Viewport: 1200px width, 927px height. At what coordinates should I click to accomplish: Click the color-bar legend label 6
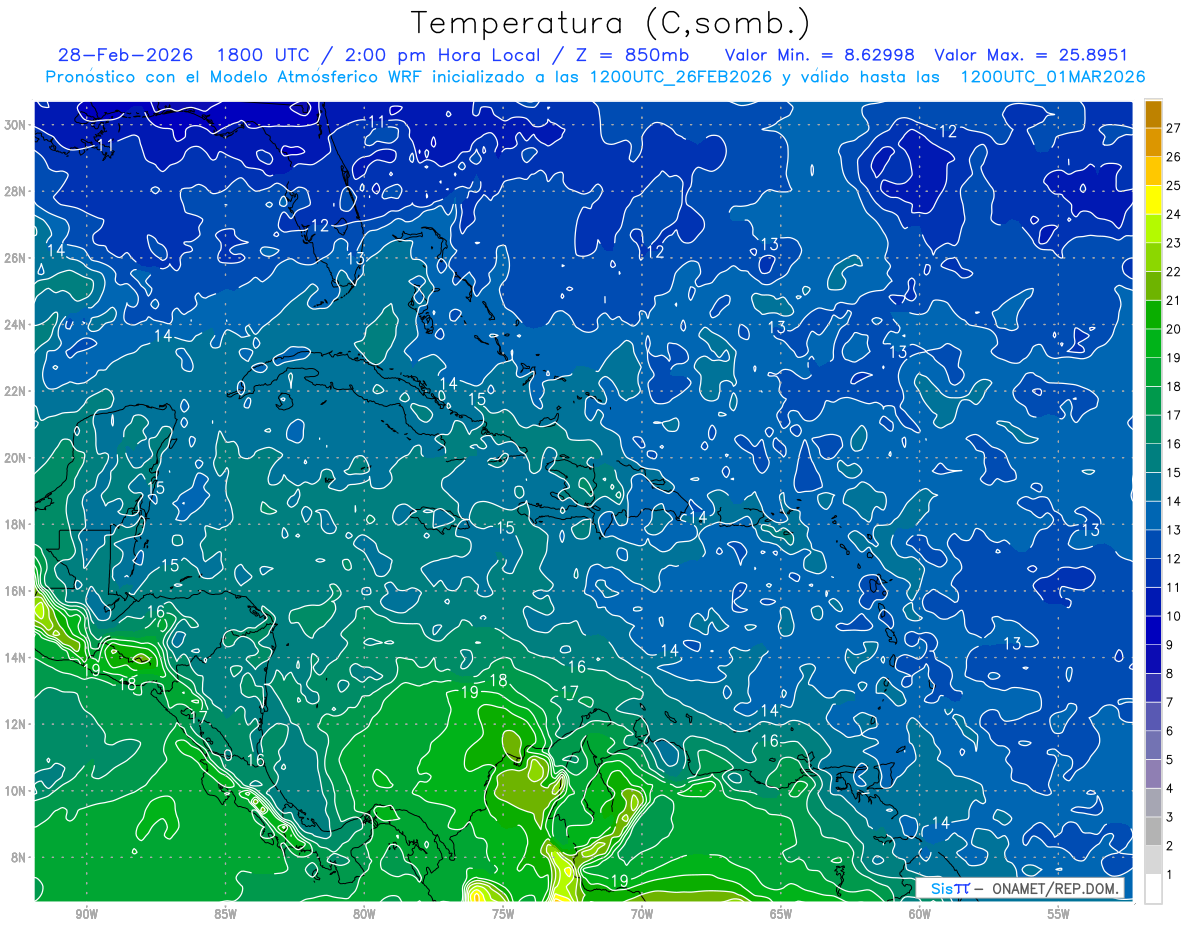[1170, 731]
